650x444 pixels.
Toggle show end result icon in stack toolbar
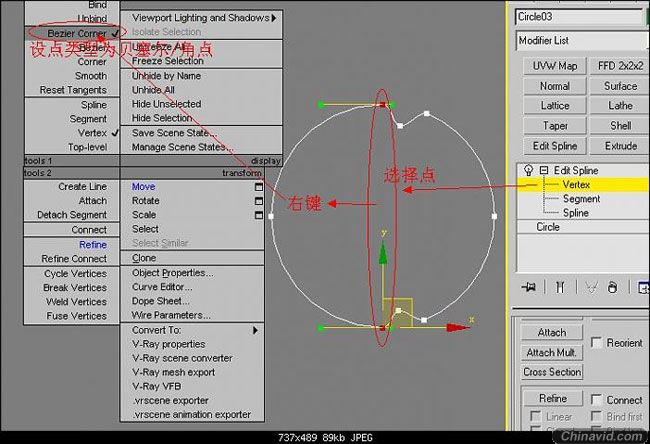tap(560, 287)
